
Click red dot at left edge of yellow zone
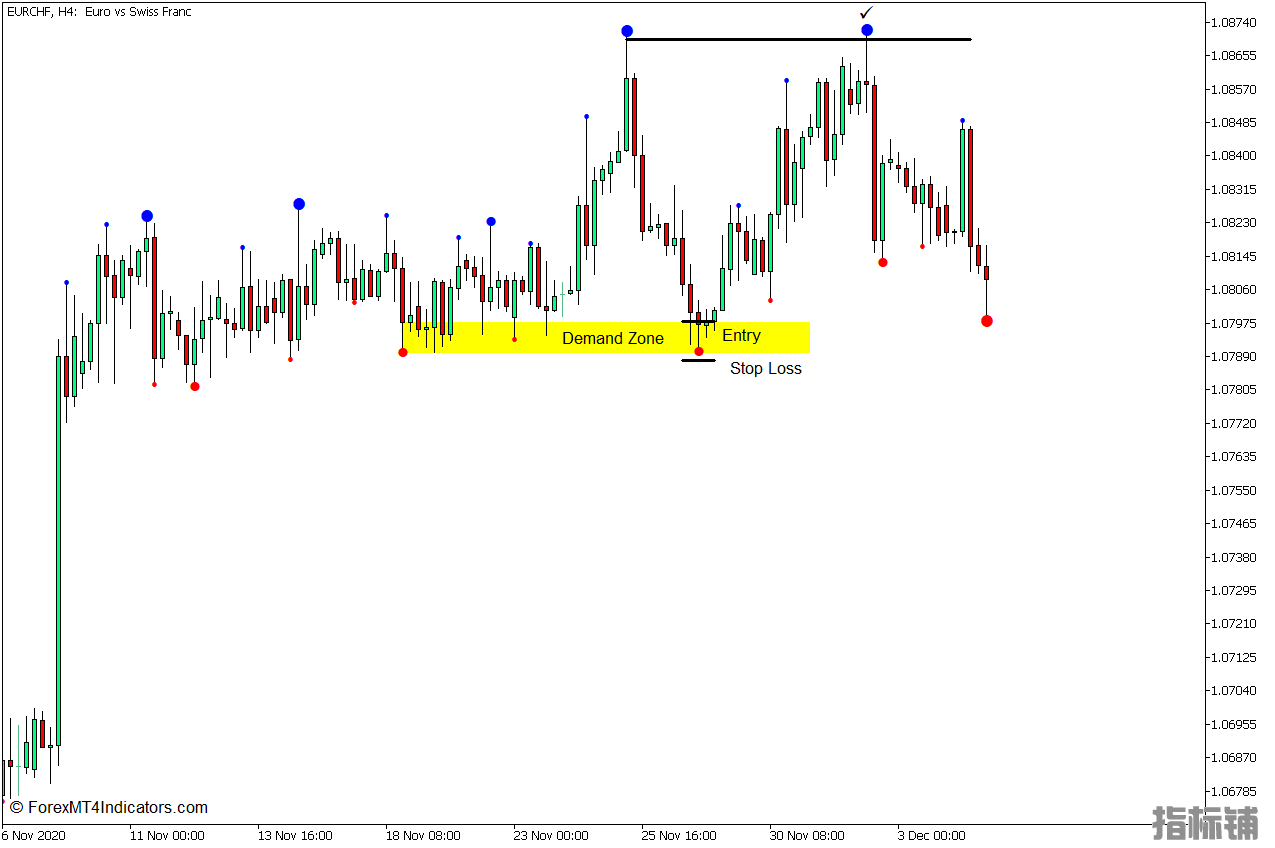[403, 352]
